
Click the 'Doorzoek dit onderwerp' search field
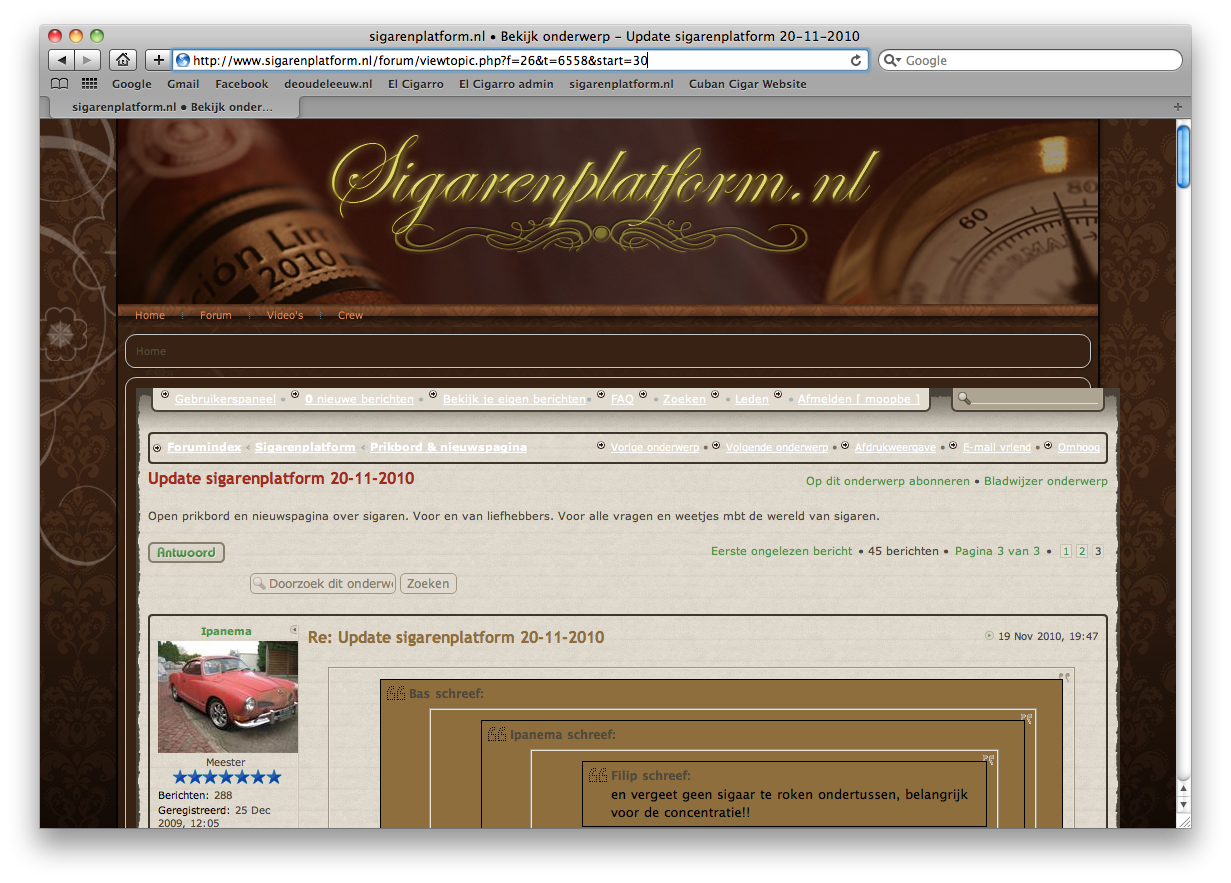(x=323, y=583)
